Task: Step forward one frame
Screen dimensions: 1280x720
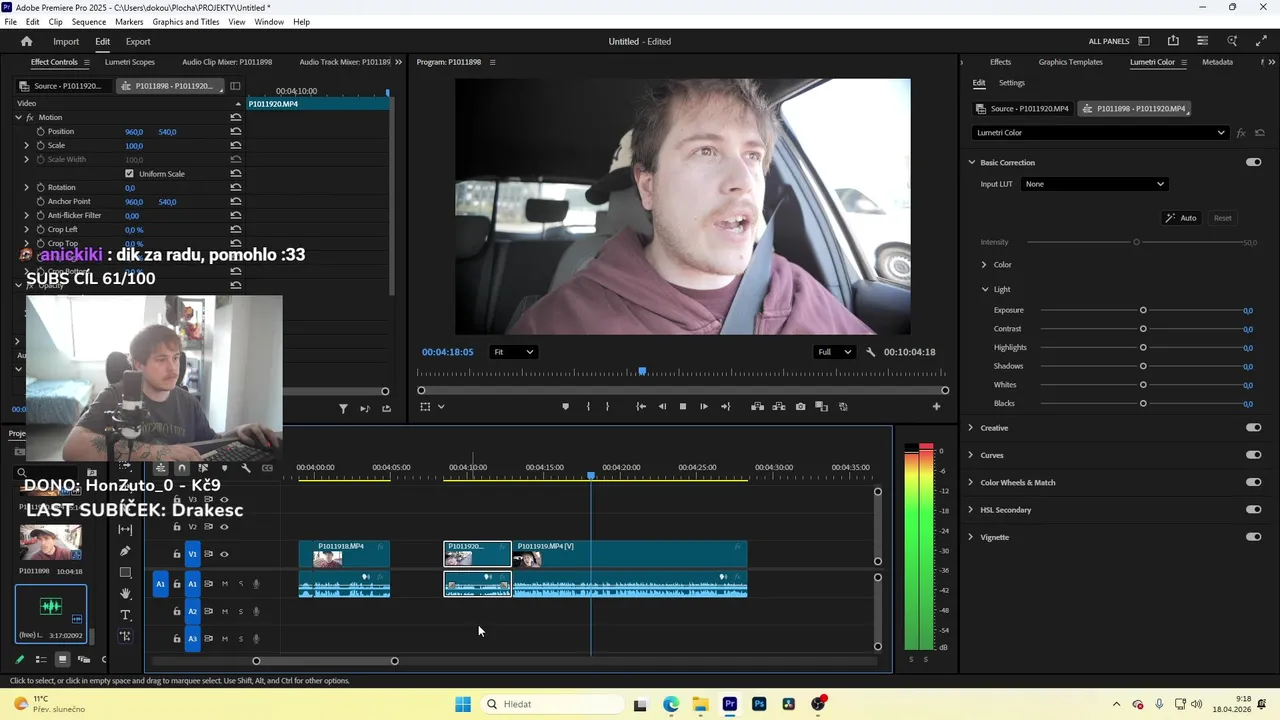Action: pyautogui.click(x=704, y=406)
